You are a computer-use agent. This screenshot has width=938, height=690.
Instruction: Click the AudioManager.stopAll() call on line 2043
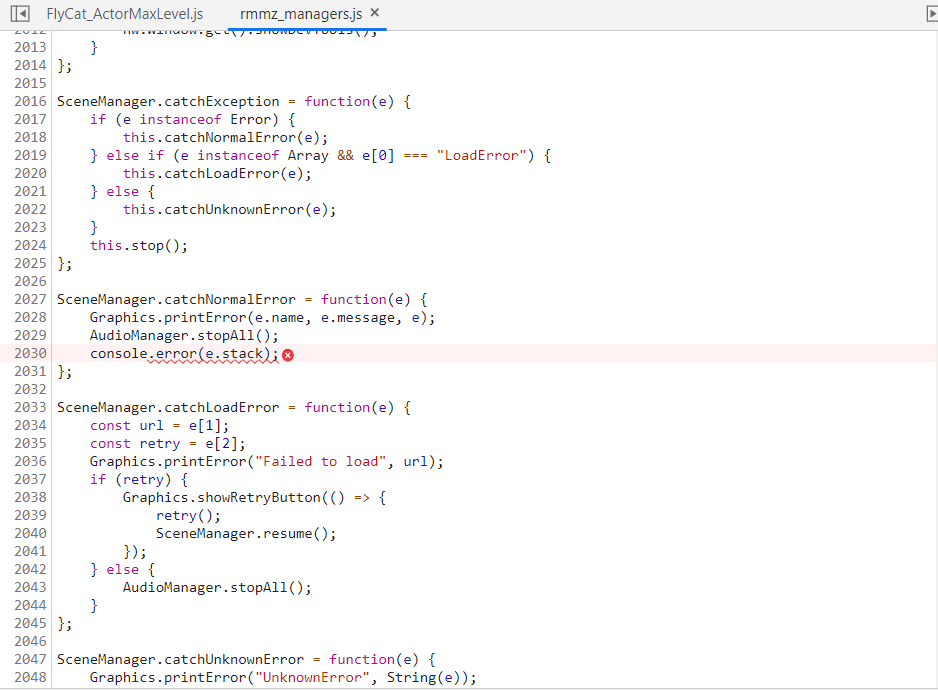point(217,588)
